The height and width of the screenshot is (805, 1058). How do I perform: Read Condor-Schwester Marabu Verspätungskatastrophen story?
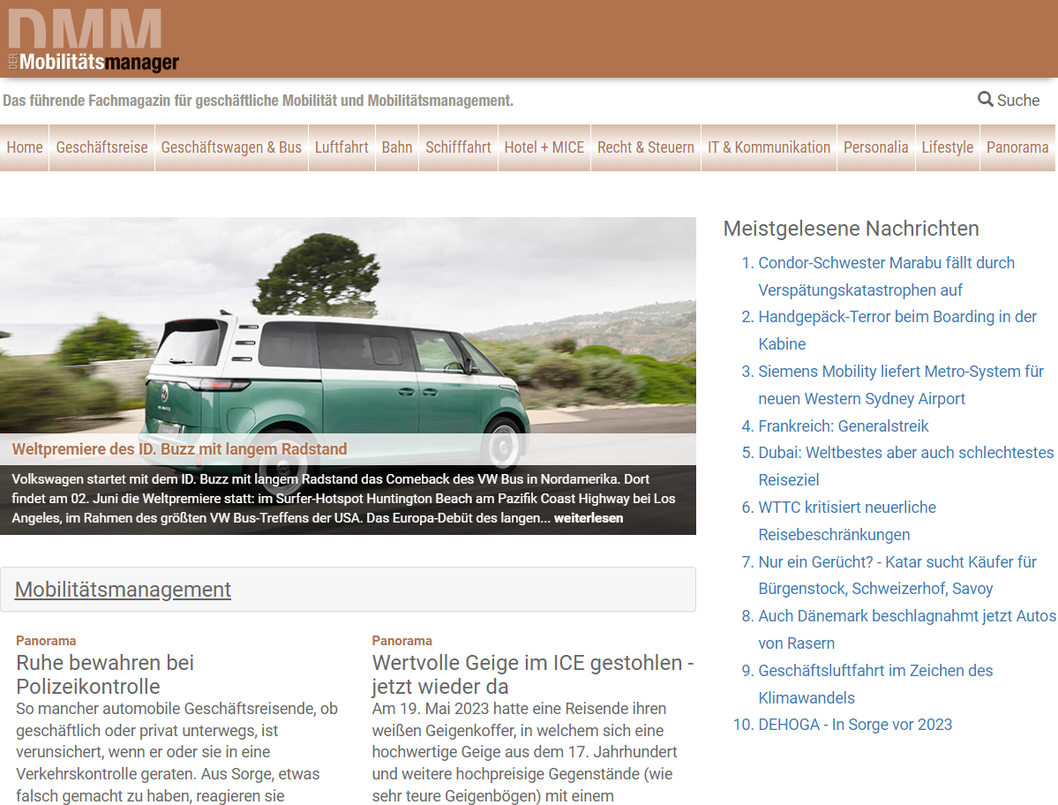tap(887, 276)
